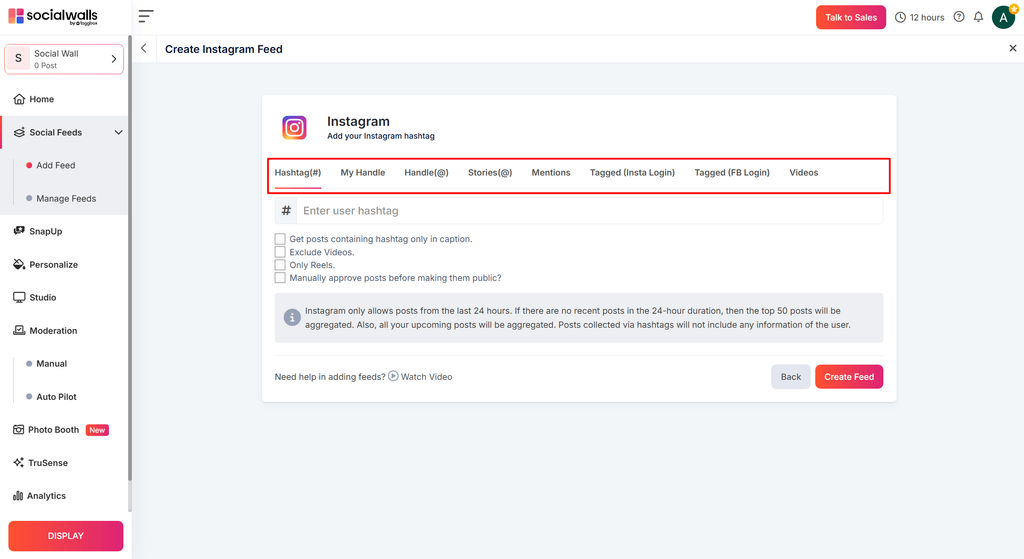
Task: Click the SnapUp icon
Action: [19, 231]
